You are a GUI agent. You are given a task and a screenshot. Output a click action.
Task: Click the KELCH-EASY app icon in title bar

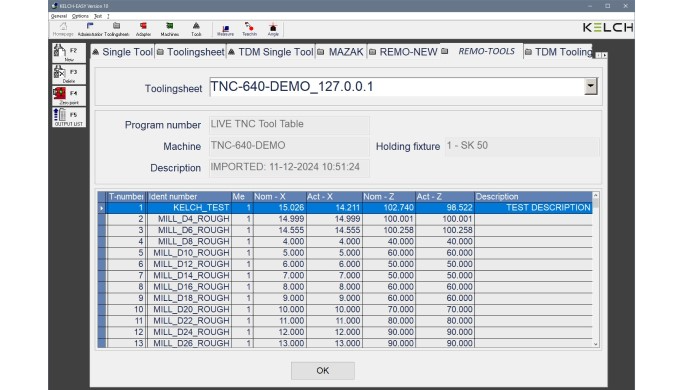pyautogui.click(x=54, y=6)
